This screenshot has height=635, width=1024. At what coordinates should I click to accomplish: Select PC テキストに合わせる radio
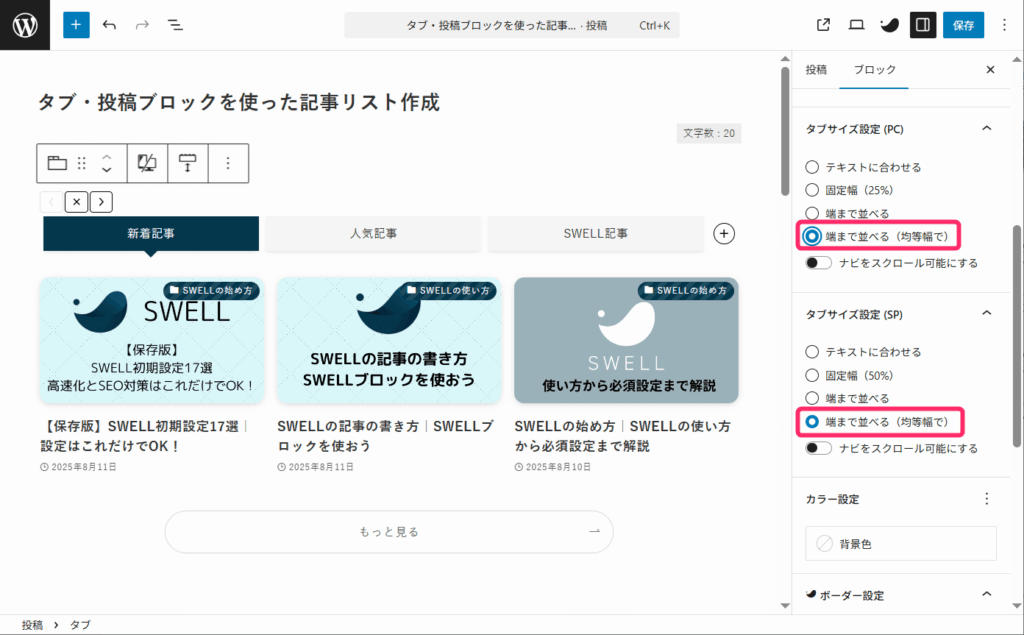click(812, 167)
